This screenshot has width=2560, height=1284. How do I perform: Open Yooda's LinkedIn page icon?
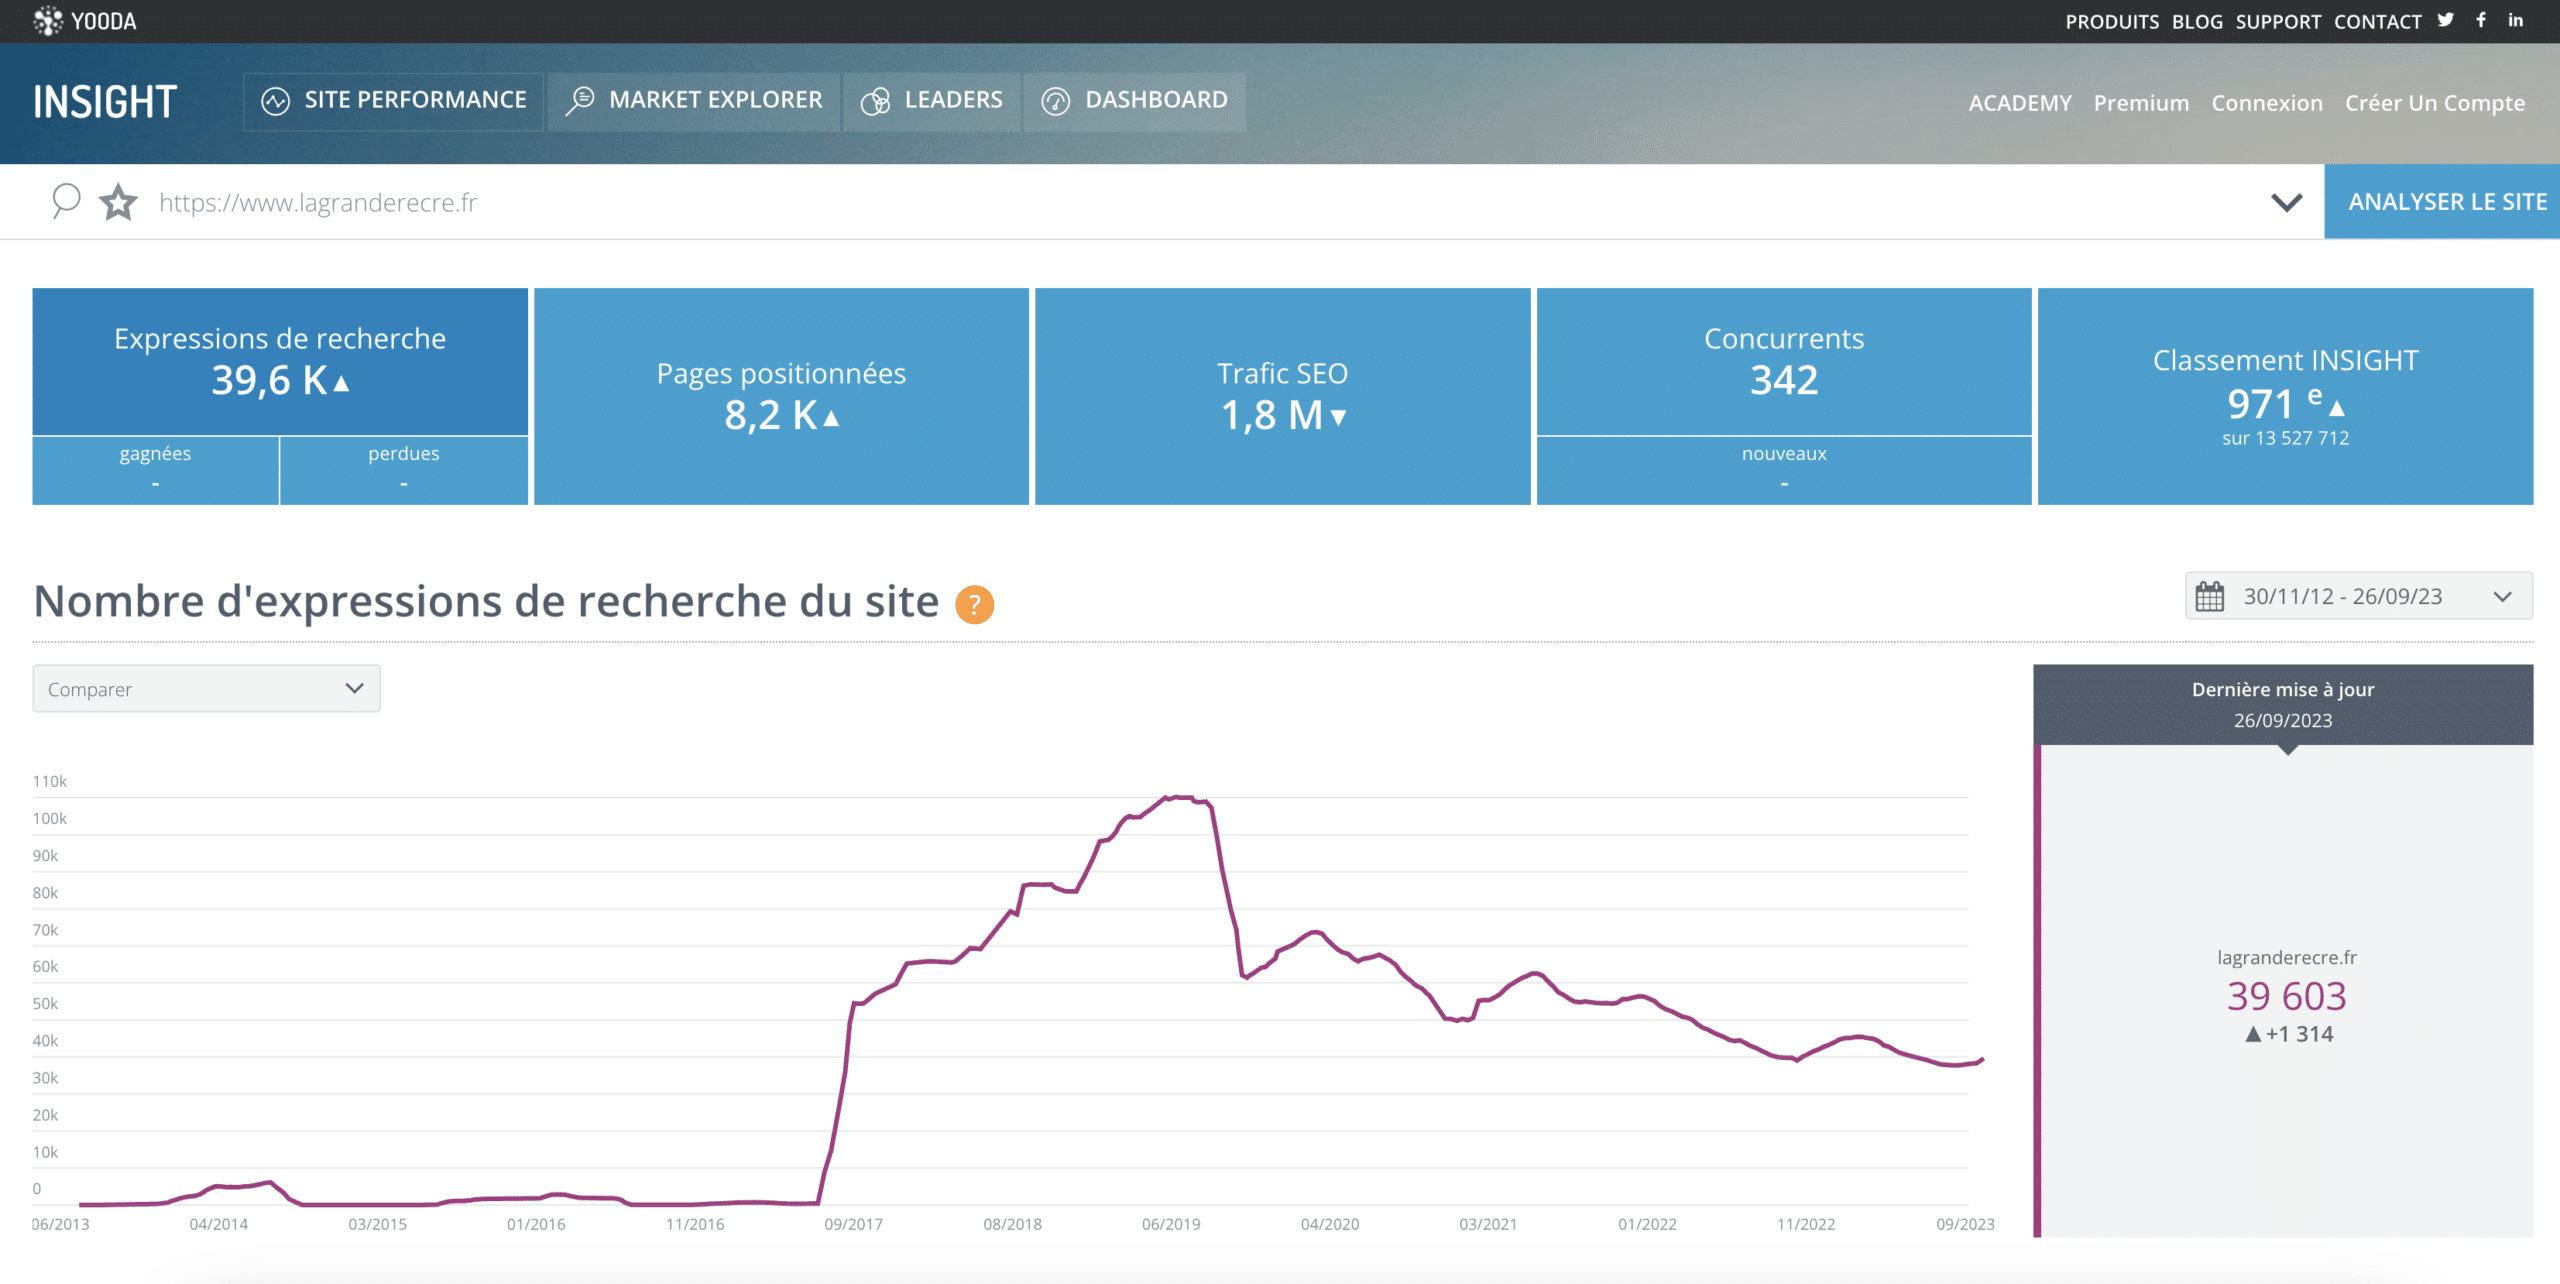(x=2515, y=20)
